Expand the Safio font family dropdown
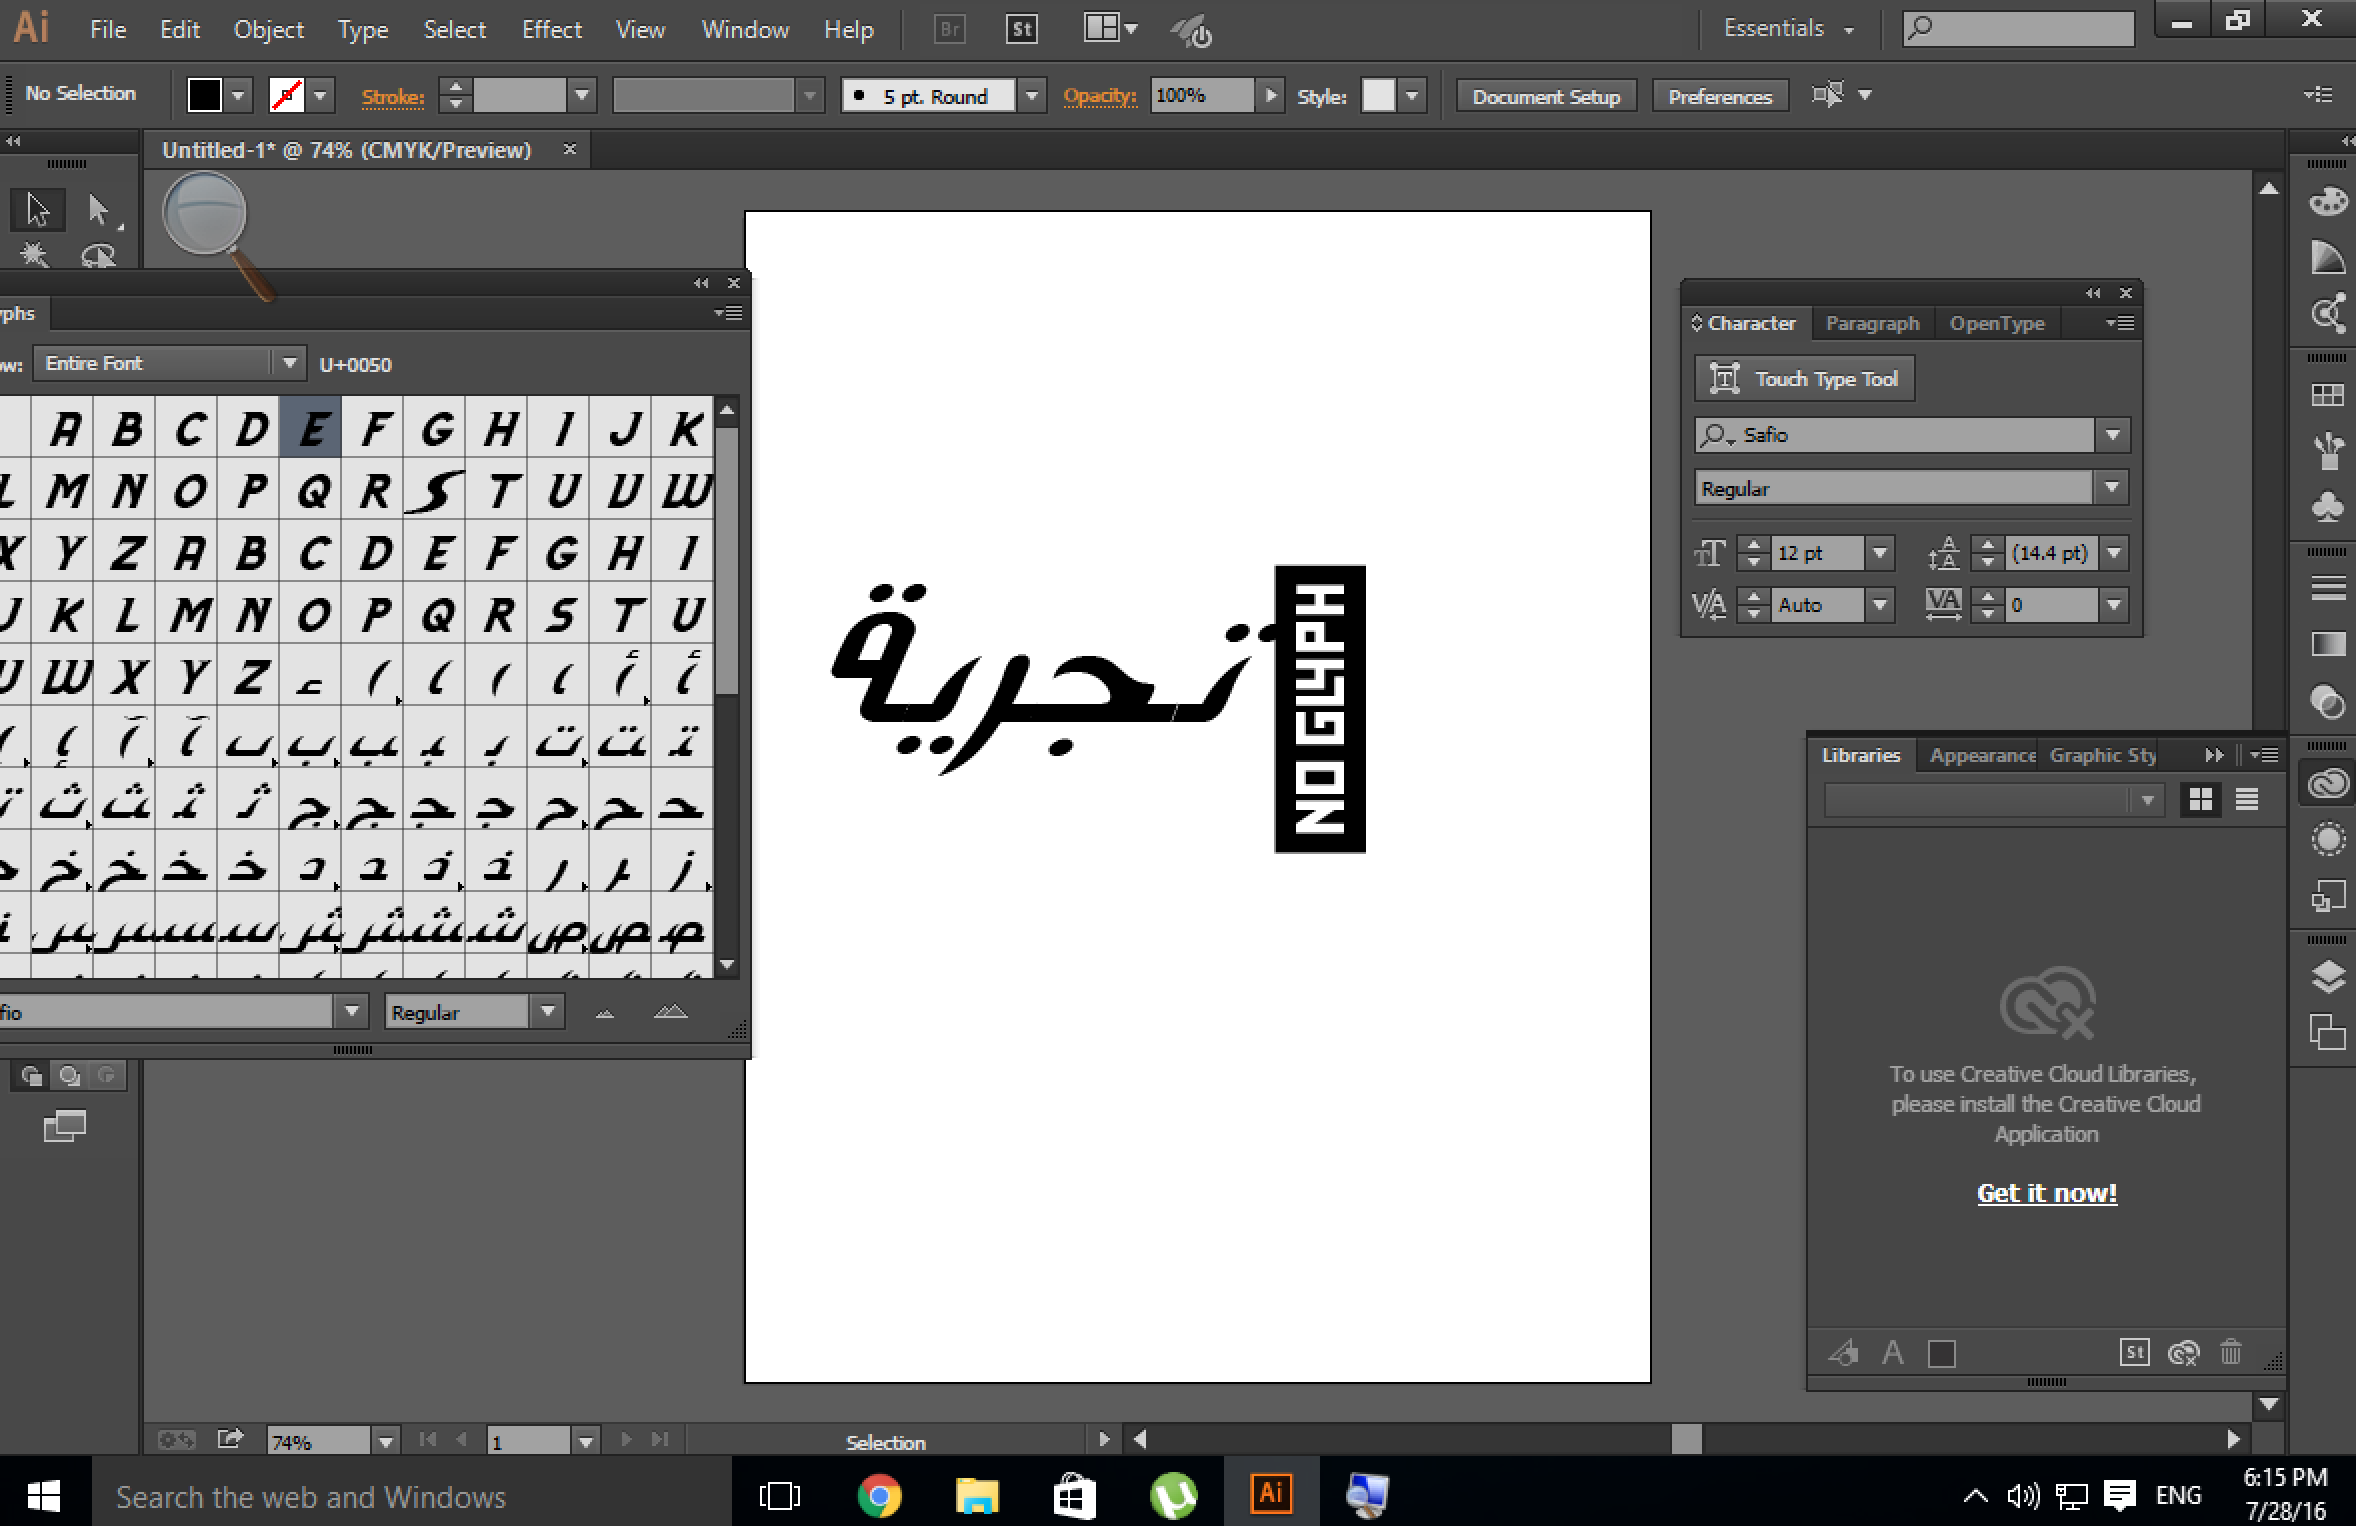Screen dimensions: 2356x1526 (x=2112, y=435)
